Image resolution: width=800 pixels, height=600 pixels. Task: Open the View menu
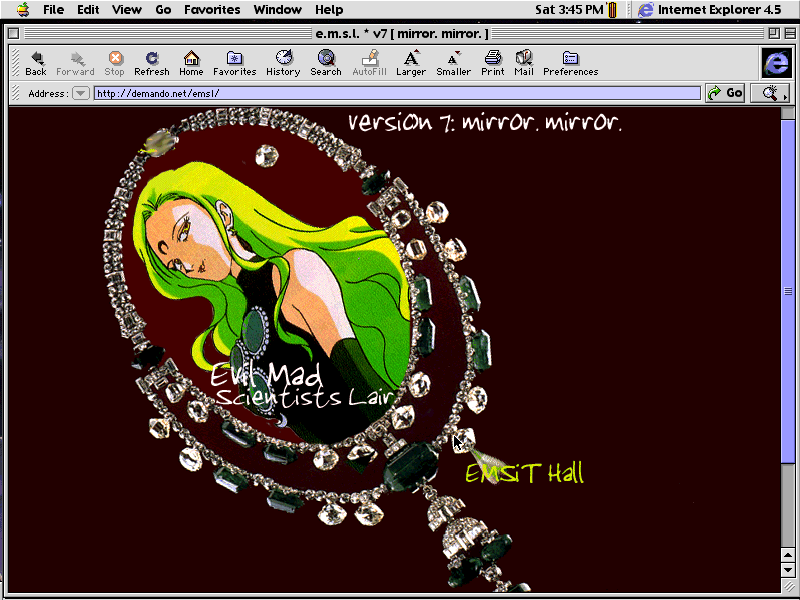[127, 10]
